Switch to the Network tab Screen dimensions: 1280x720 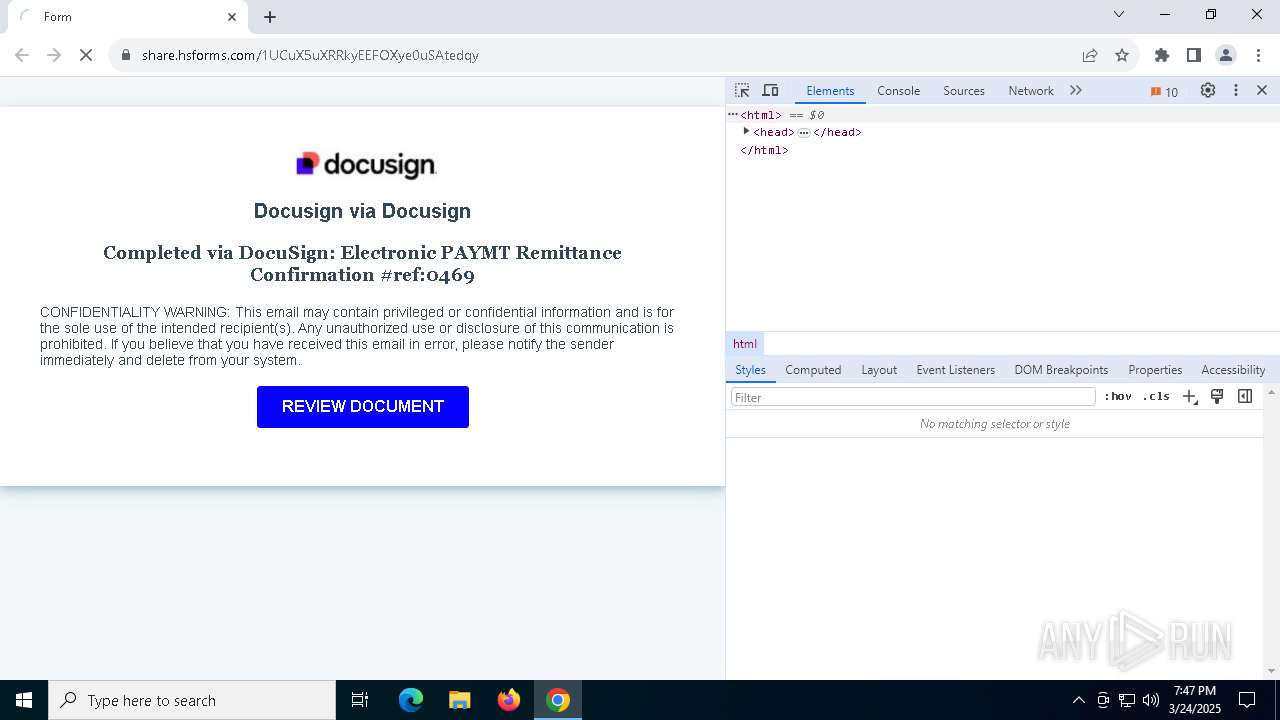tap(1031, 90)
